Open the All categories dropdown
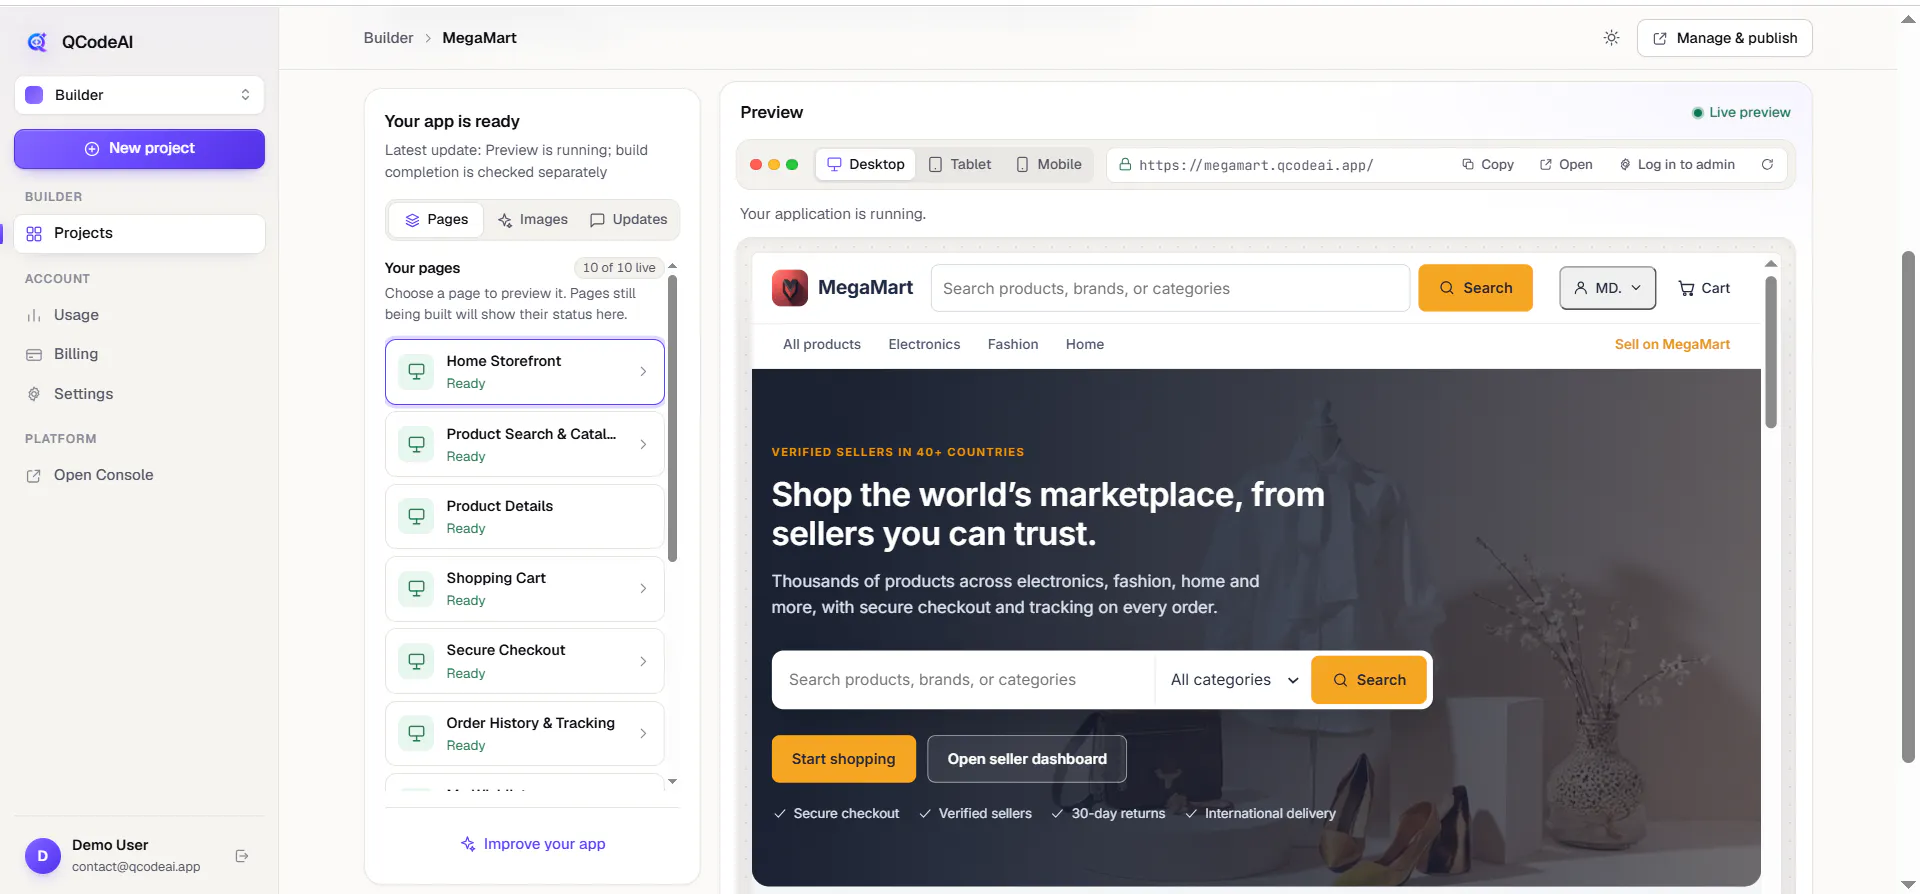Viewport: 1920px width, 894px height. (x=1234, y=680)
